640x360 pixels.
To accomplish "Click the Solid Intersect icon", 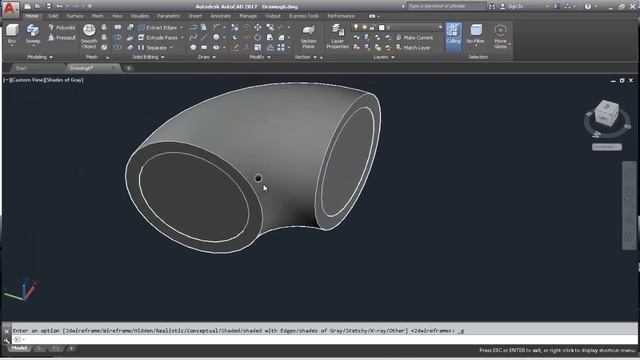I will pyautogui.click(x=118, y=47).
